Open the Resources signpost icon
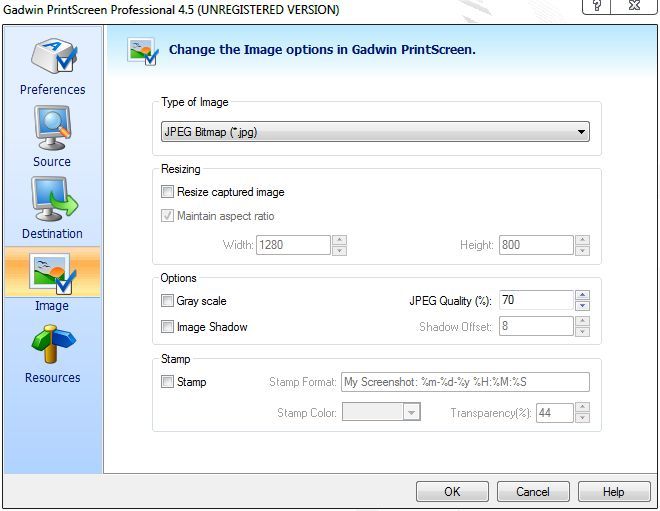The width and height of the screenshot is (660, 511). (53, 343)
